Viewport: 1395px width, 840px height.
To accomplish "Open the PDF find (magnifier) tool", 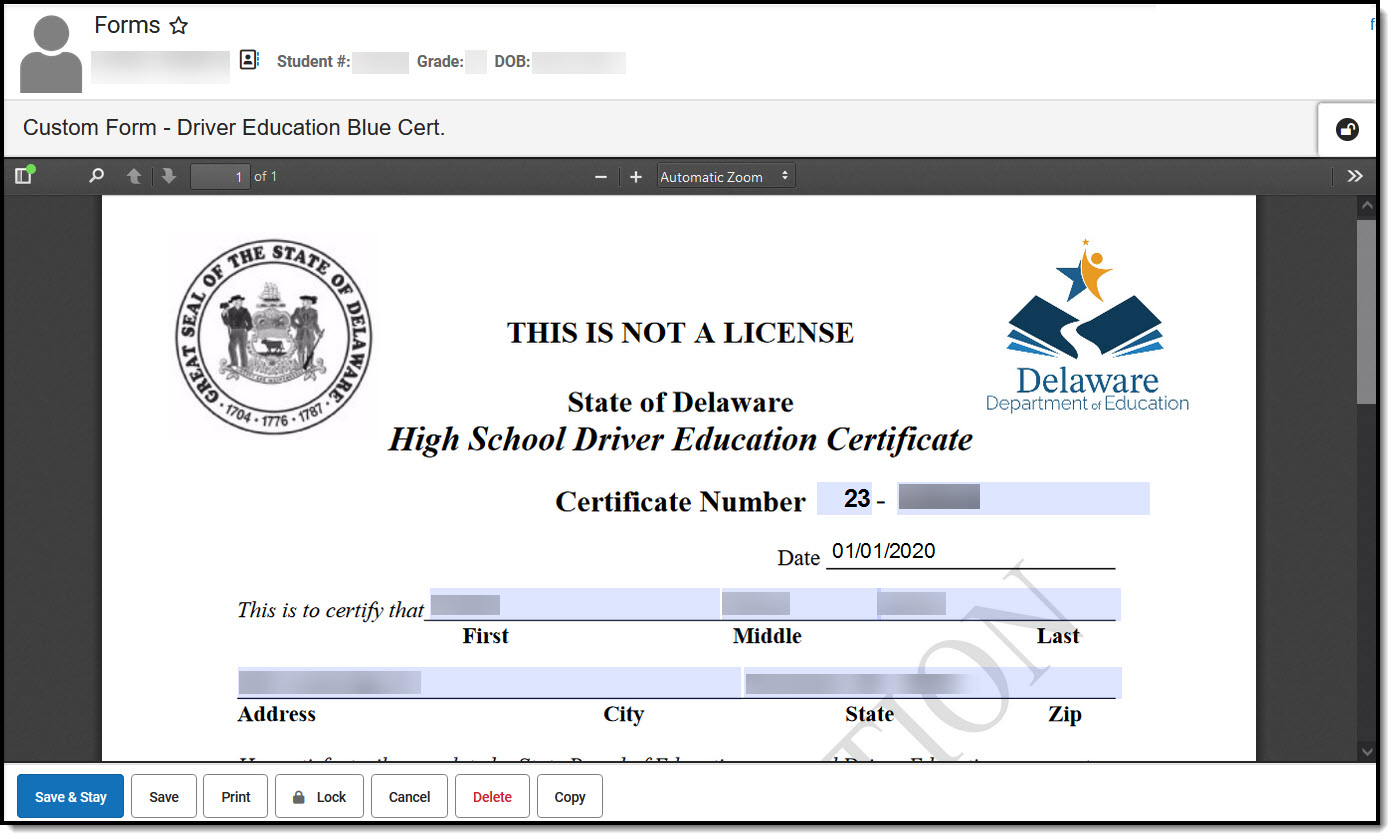I will 96,176.
